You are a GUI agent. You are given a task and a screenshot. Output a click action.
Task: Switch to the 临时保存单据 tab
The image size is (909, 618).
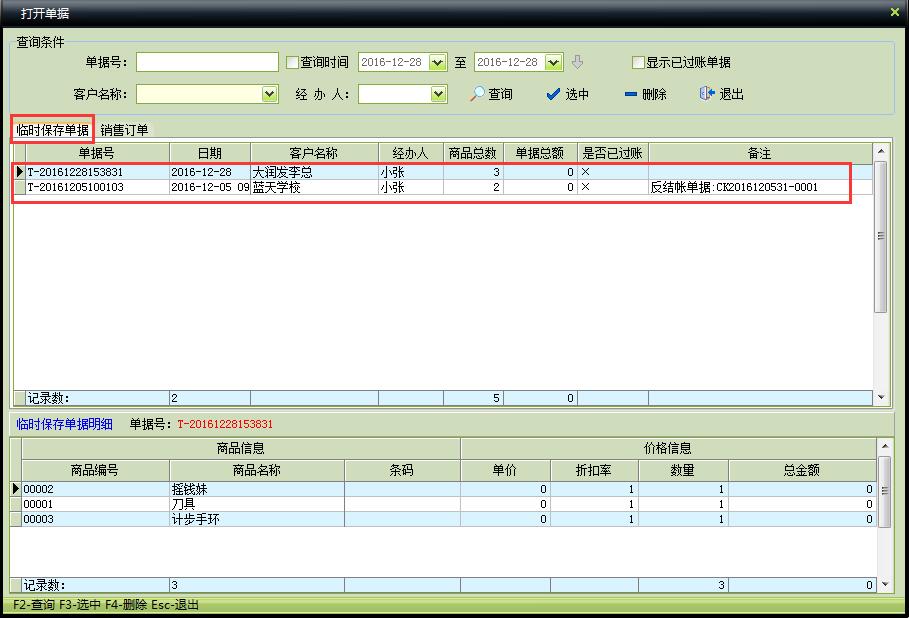coord(52,130)
